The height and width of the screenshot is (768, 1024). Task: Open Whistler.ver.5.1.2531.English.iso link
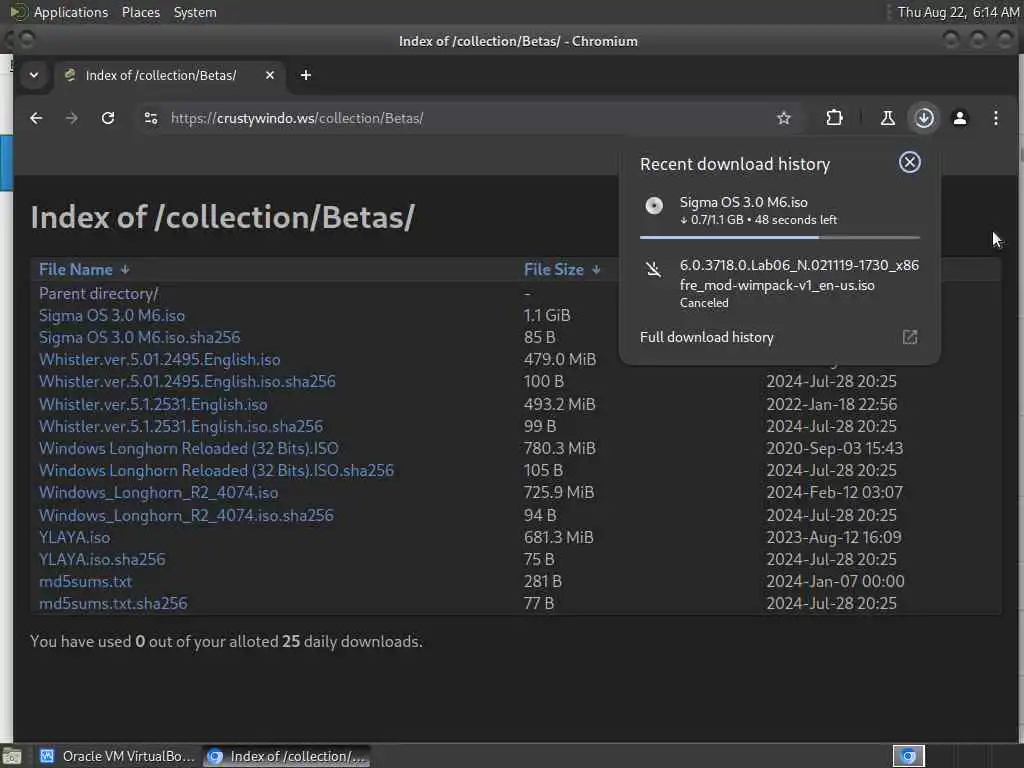[x=153, y=404]
